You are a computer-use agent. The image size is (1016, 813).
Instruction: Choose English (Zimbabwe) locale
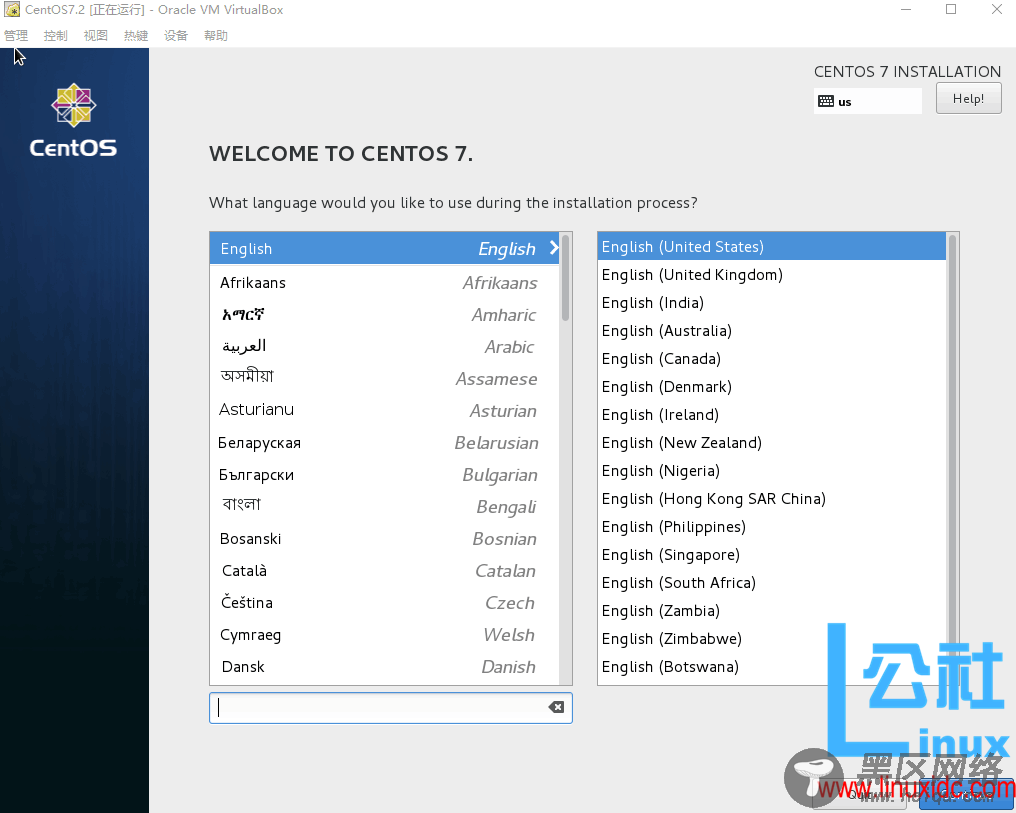(x=772, y=639)
